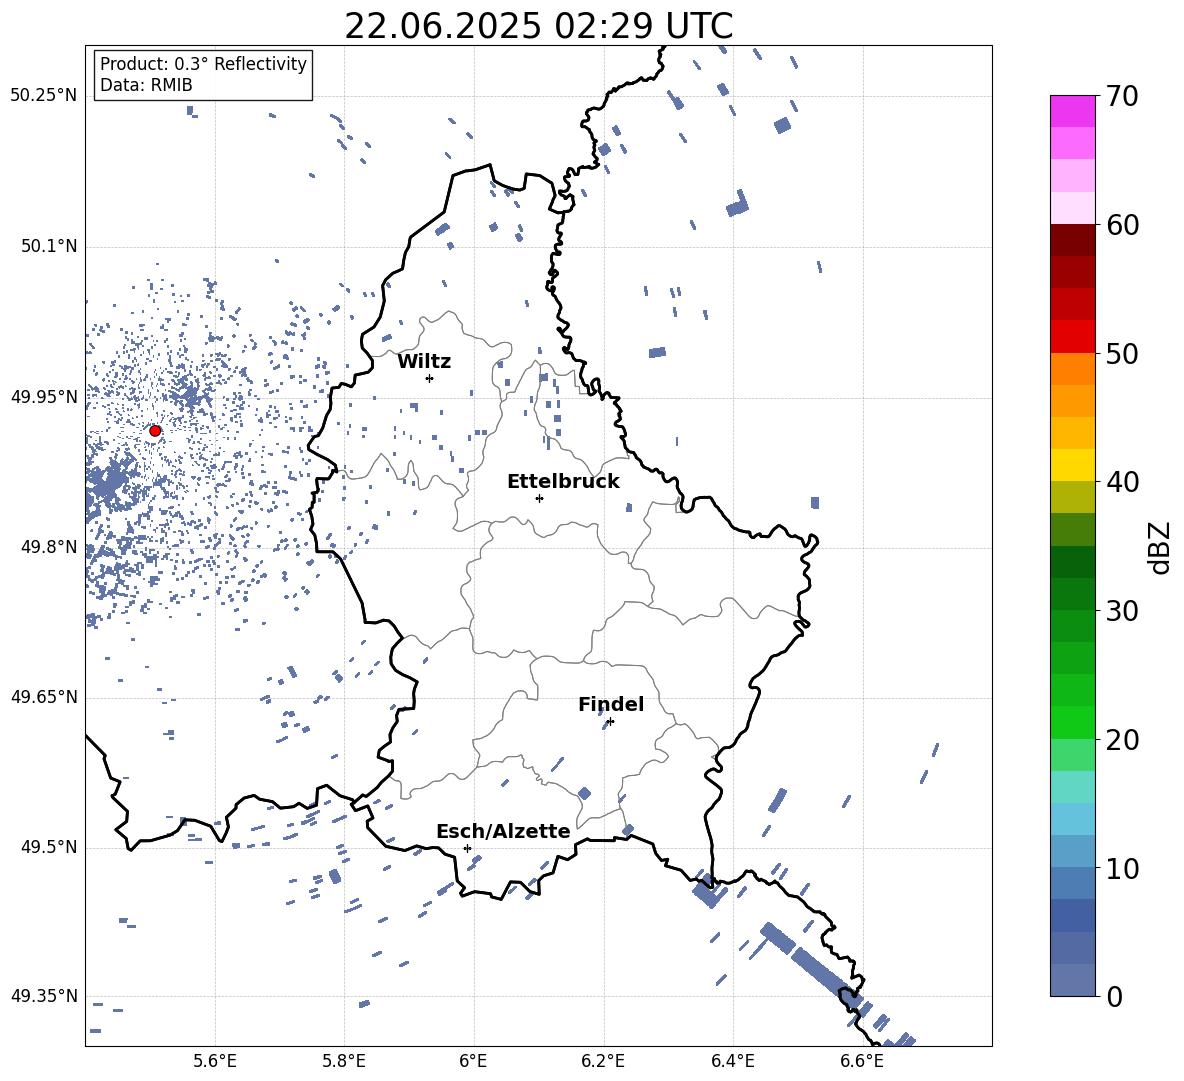Viewport: 1184px width, 1081px height.
Task: Click the 6.2°E longitude label
Action: click(x=603, y=1061)
